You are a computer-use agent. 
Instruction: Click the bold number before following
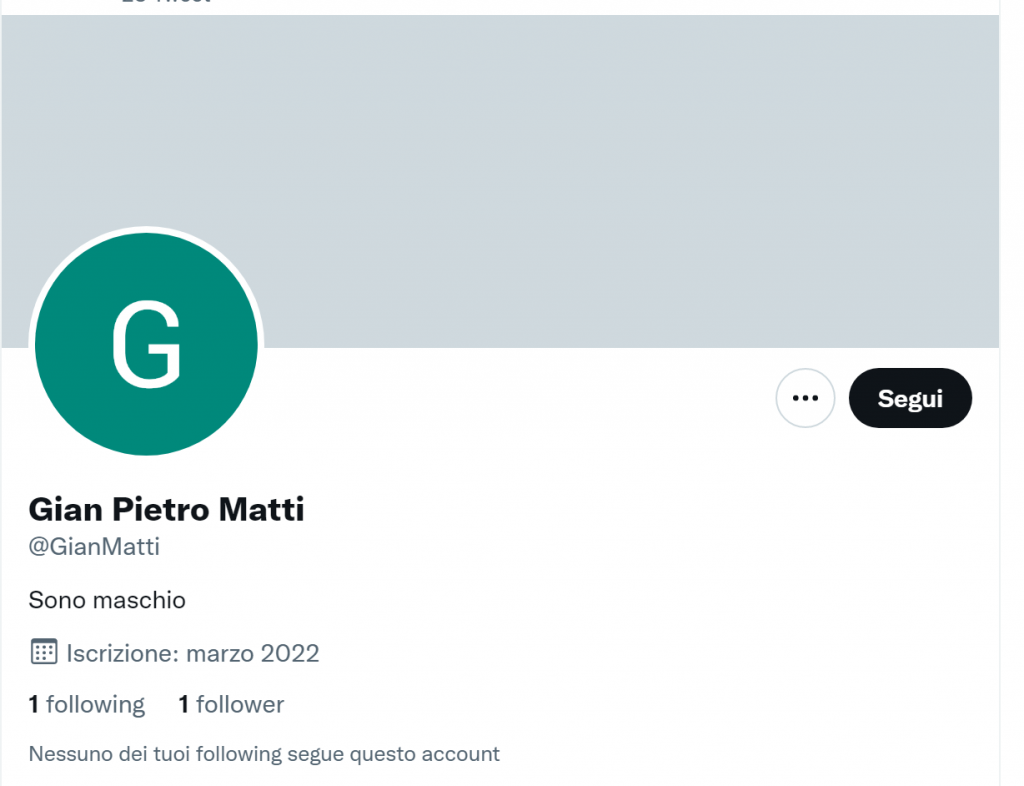pos(34,704)
